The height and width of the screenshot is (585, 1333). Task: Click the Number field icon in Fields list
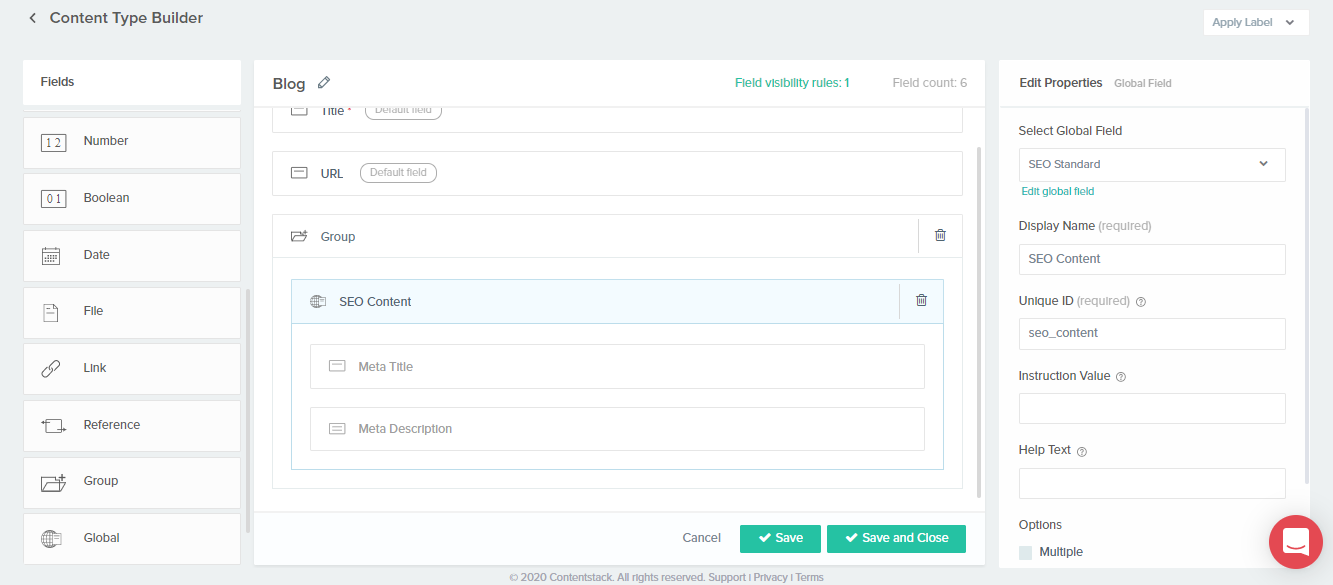coord(53,142)
